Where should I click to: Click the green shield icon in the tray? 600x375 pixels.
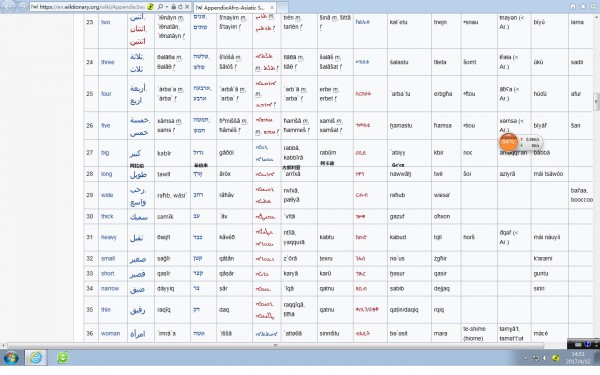556,358
